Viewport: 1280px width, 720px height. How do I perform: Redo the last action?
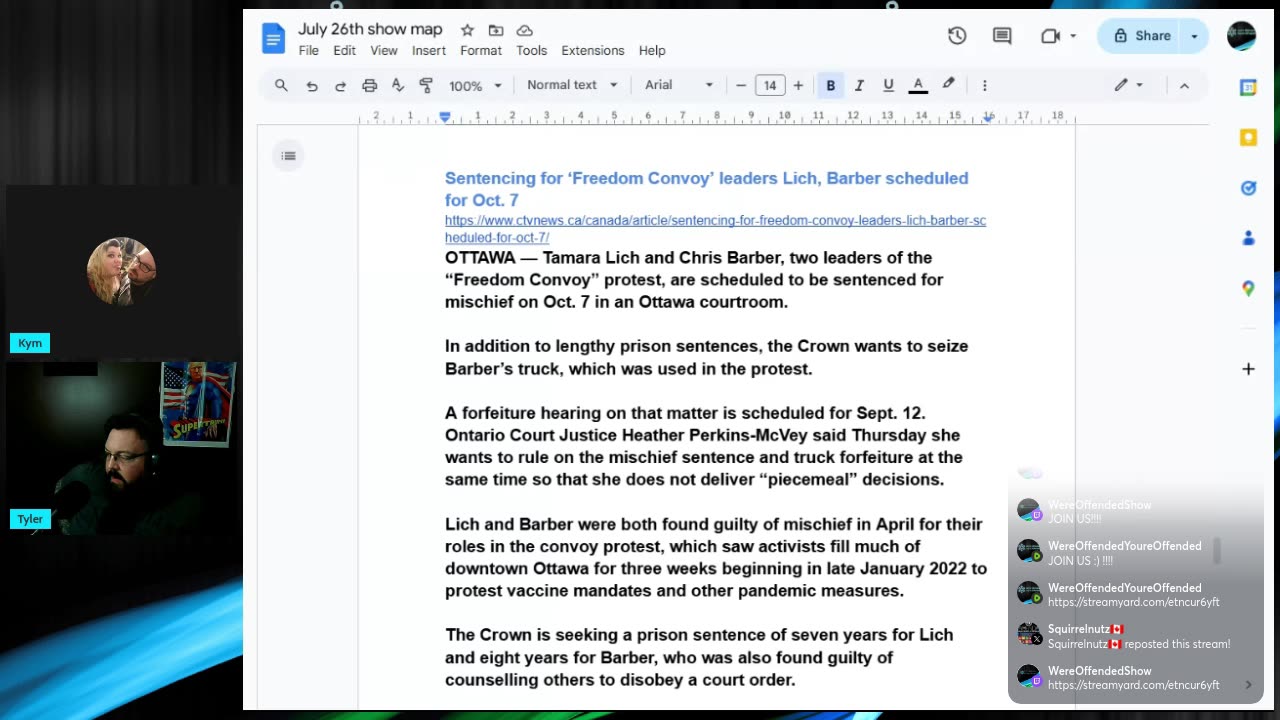point(340,85)
